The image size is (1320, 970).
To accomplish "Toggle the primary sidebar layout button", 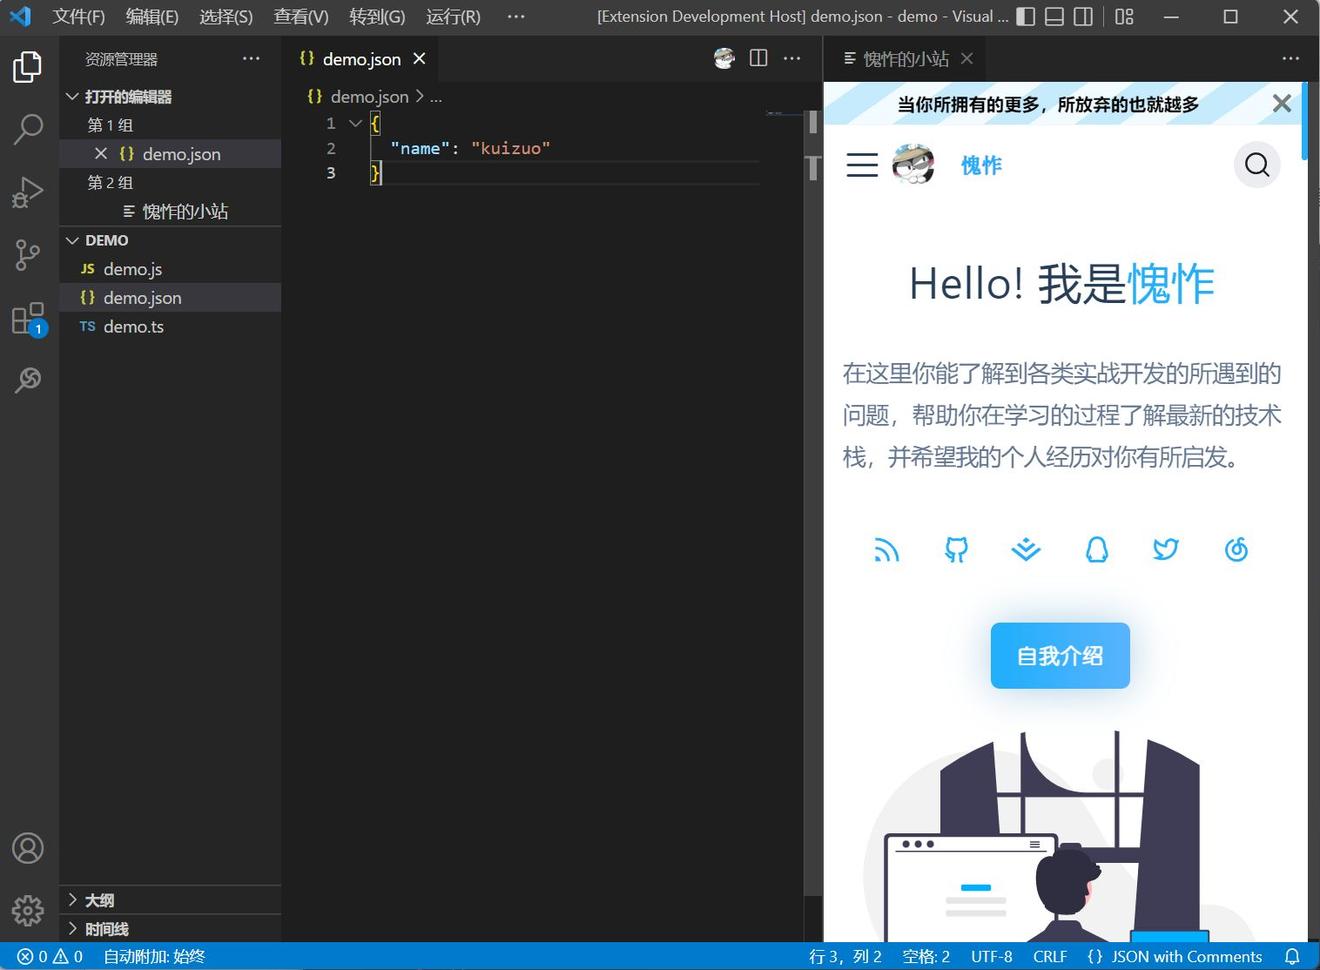I will click(x=1026, y=16).
